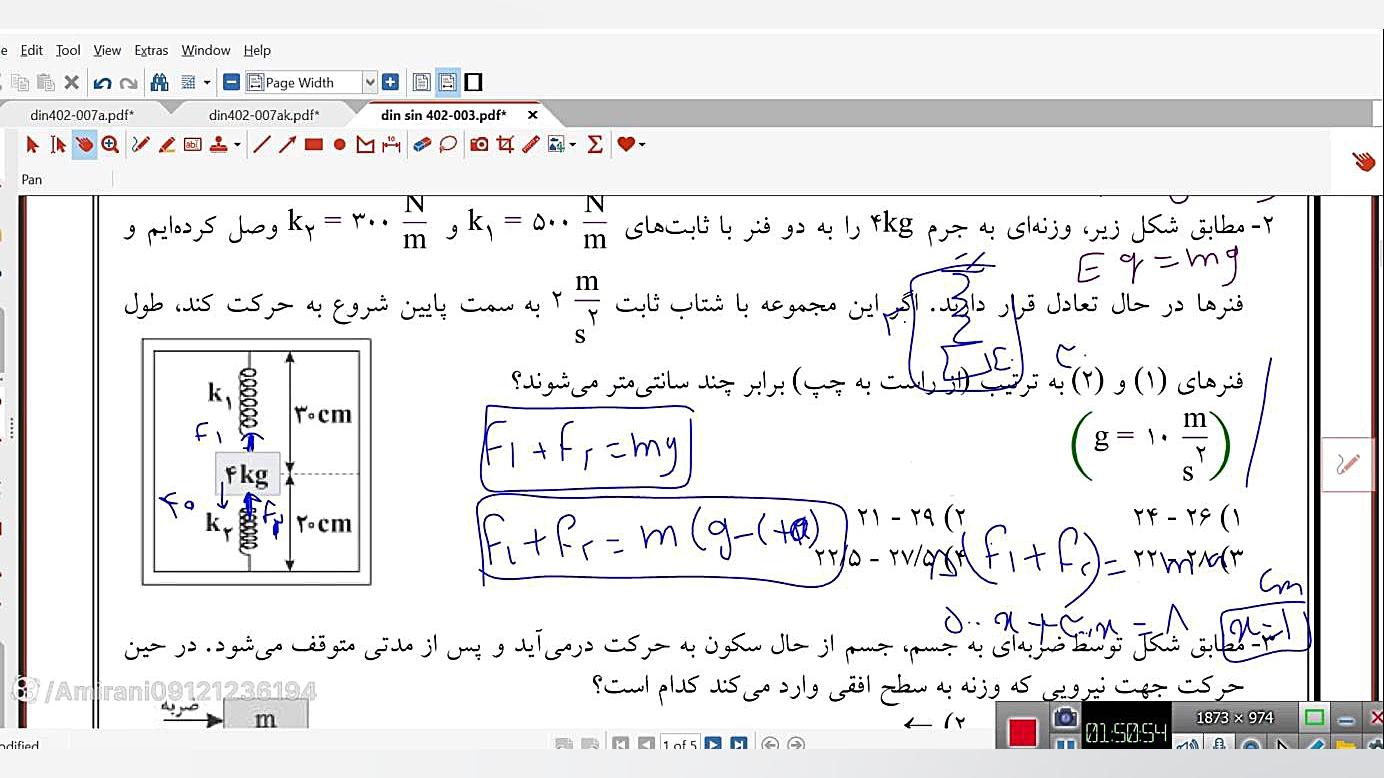Click the next view forward arrow
The width and height of the screenshot is (1384, 778).
tap(796, 745)
